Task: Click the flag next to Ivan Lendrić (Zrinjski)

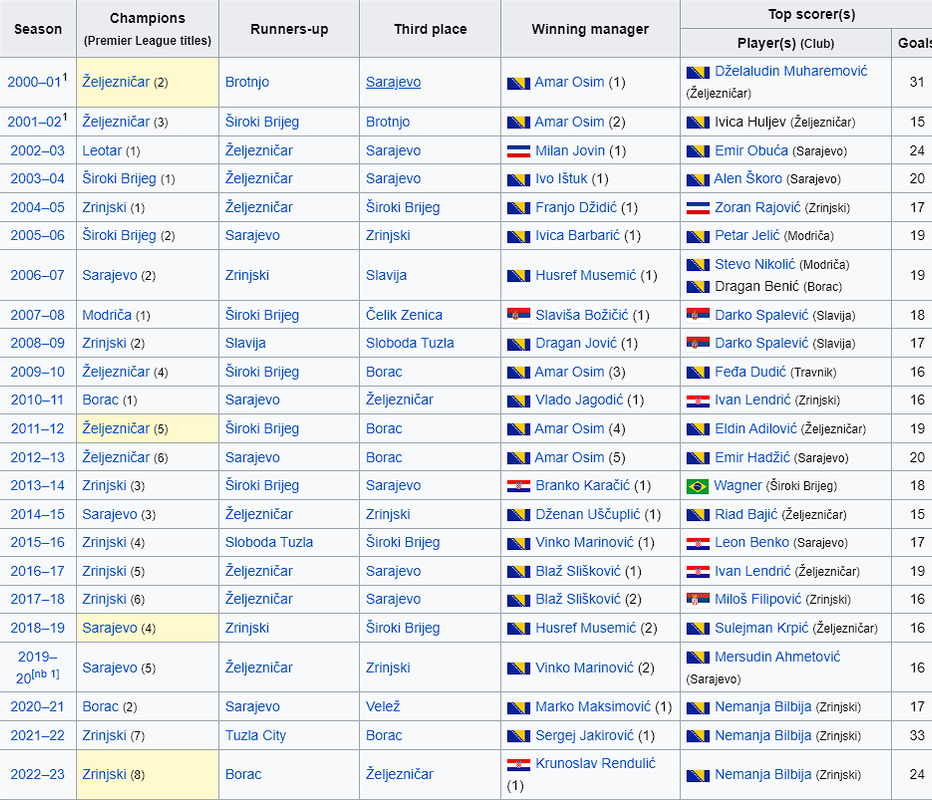Action: [x=698, y=401]
